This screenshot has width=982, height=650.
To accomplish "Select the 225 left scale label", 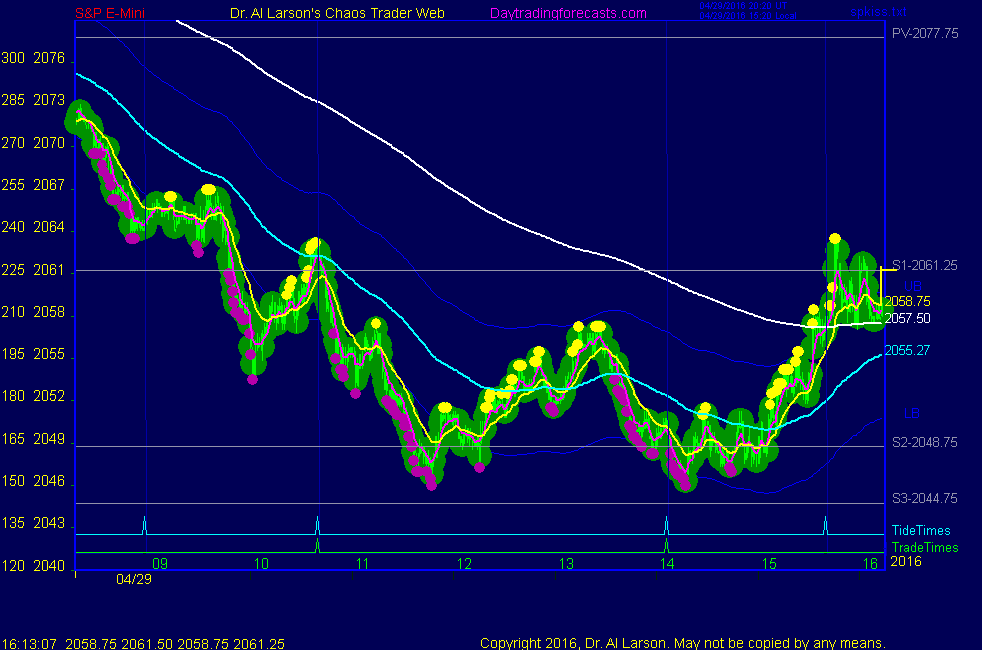I will point(13,270).
